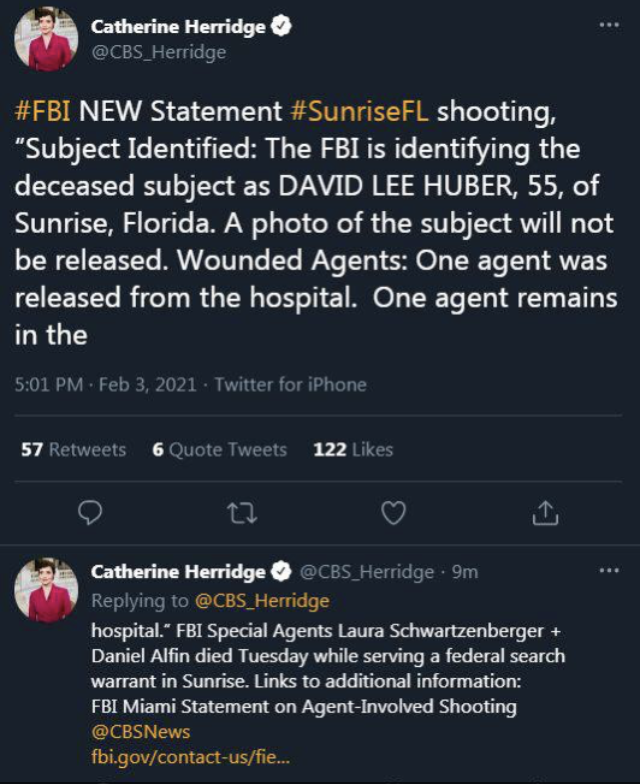View the 57 Retweets list
This screenshot has width=640, height=784.
(74, 450)
